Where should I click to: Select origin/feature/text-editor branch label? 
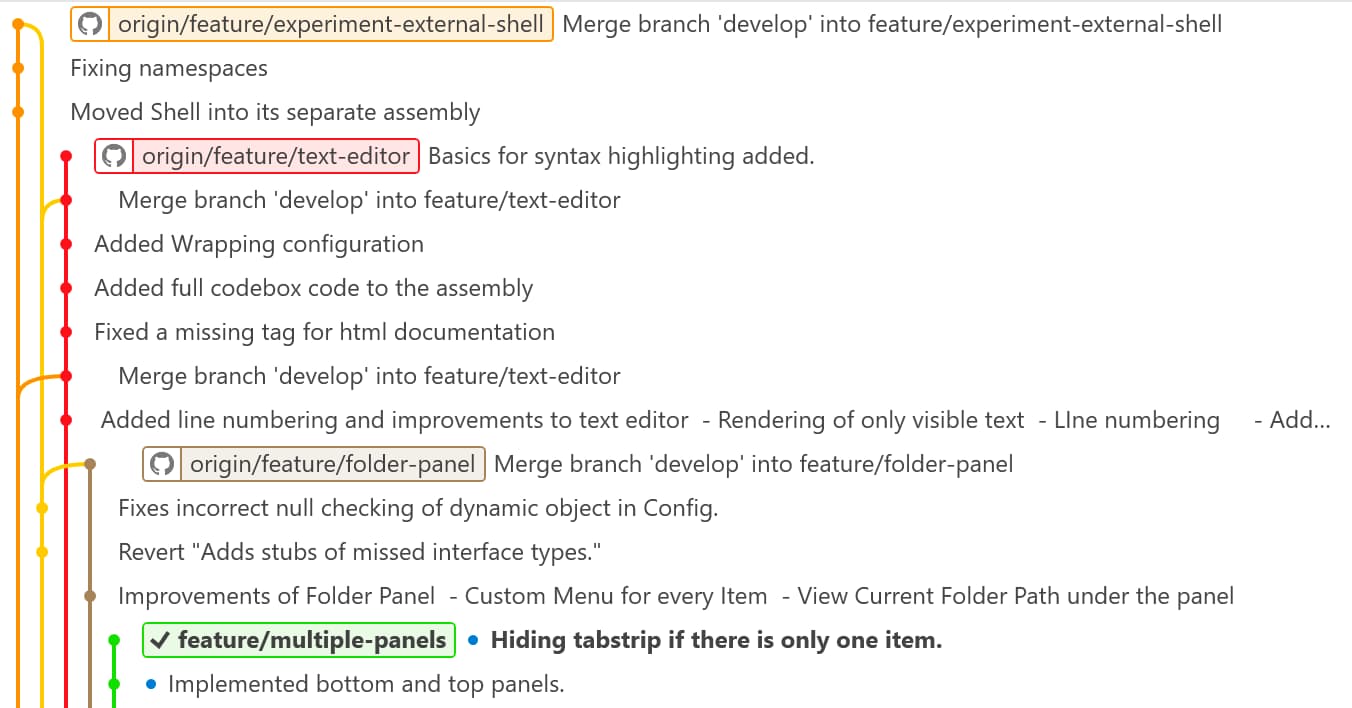(x=257, y=156)
